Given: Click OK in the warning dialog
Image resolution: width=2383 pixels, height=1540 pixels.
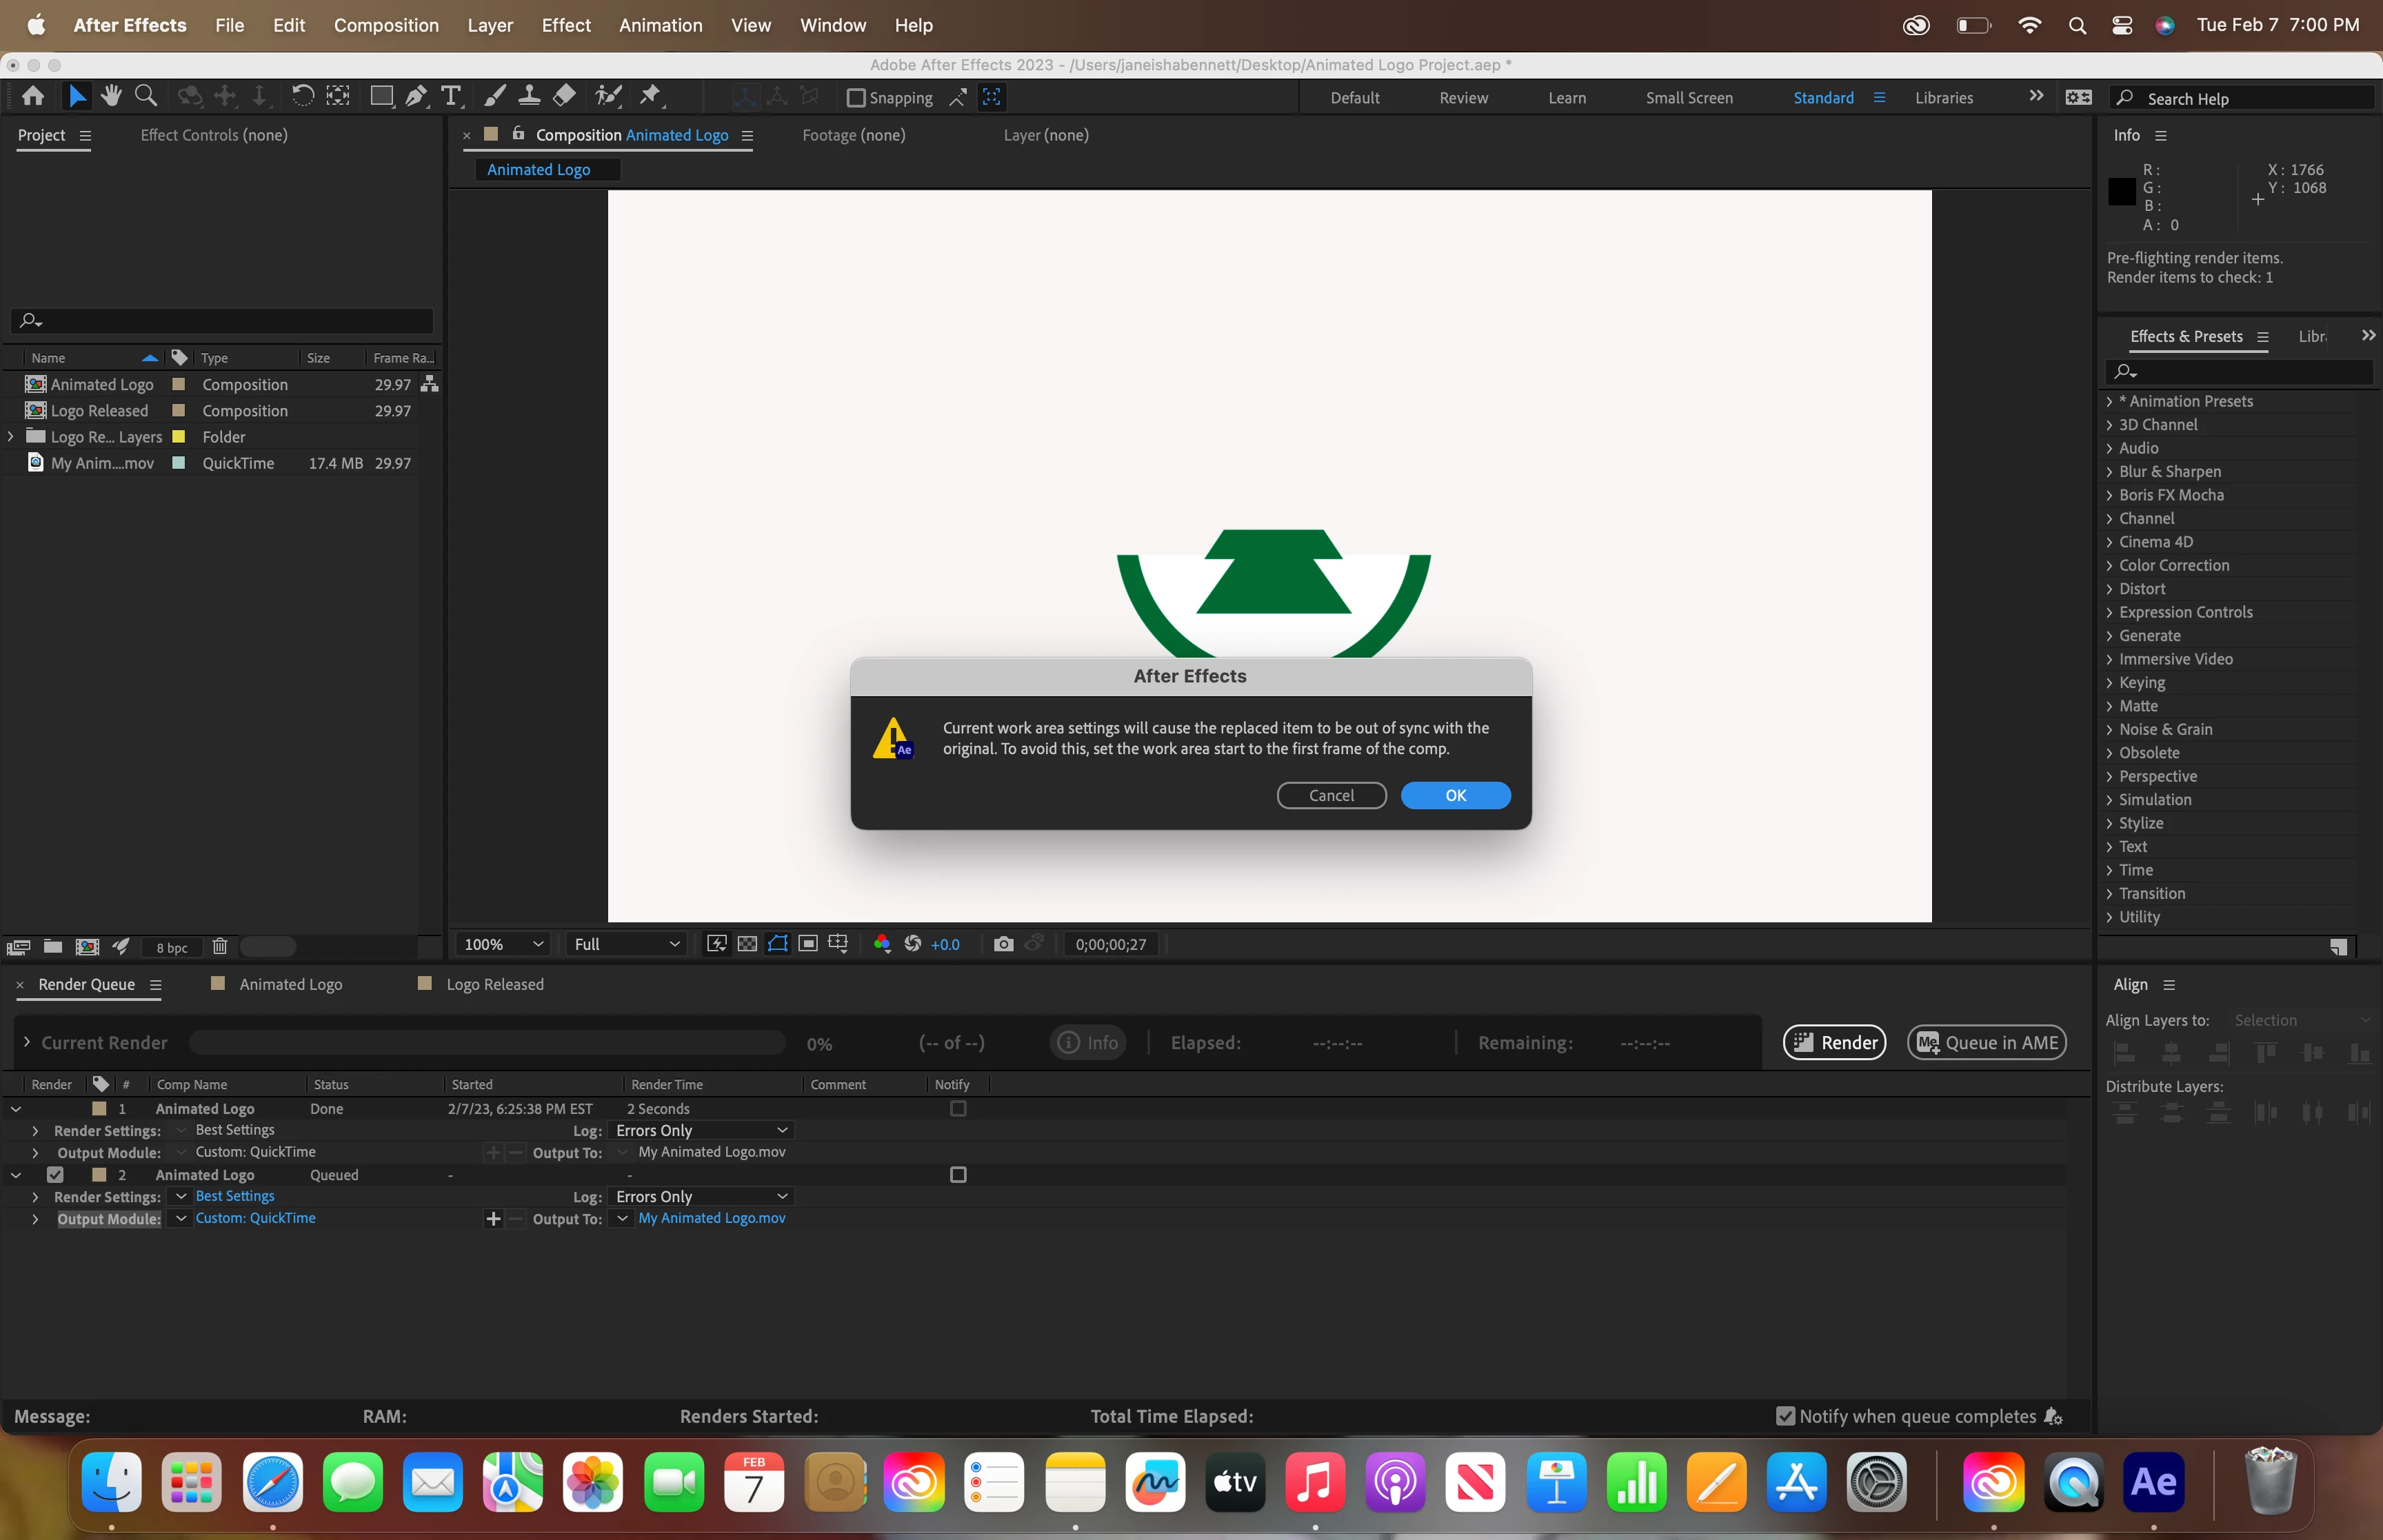Looking at the screenshot, I should (x=1455, y=795).
